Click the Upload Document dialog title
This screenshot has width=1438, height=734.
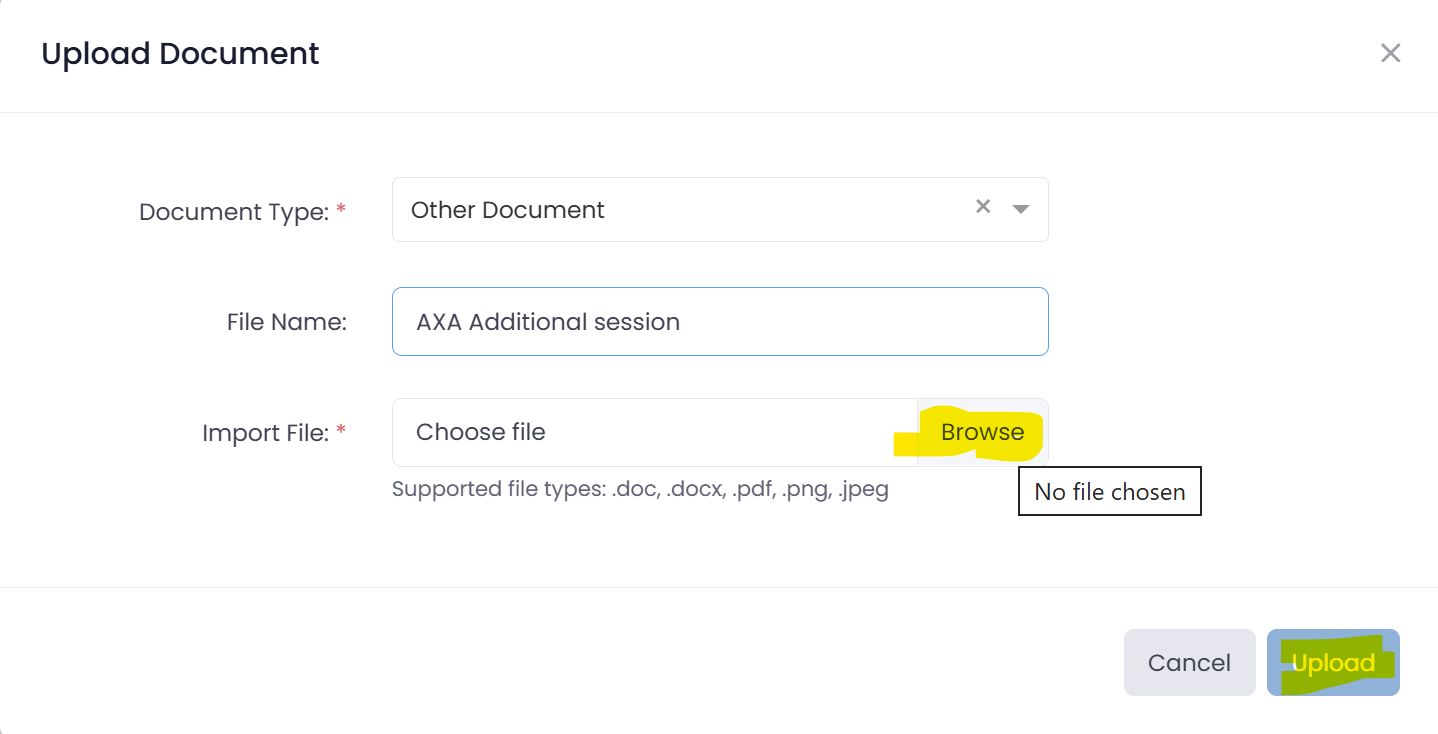(180, 53)
